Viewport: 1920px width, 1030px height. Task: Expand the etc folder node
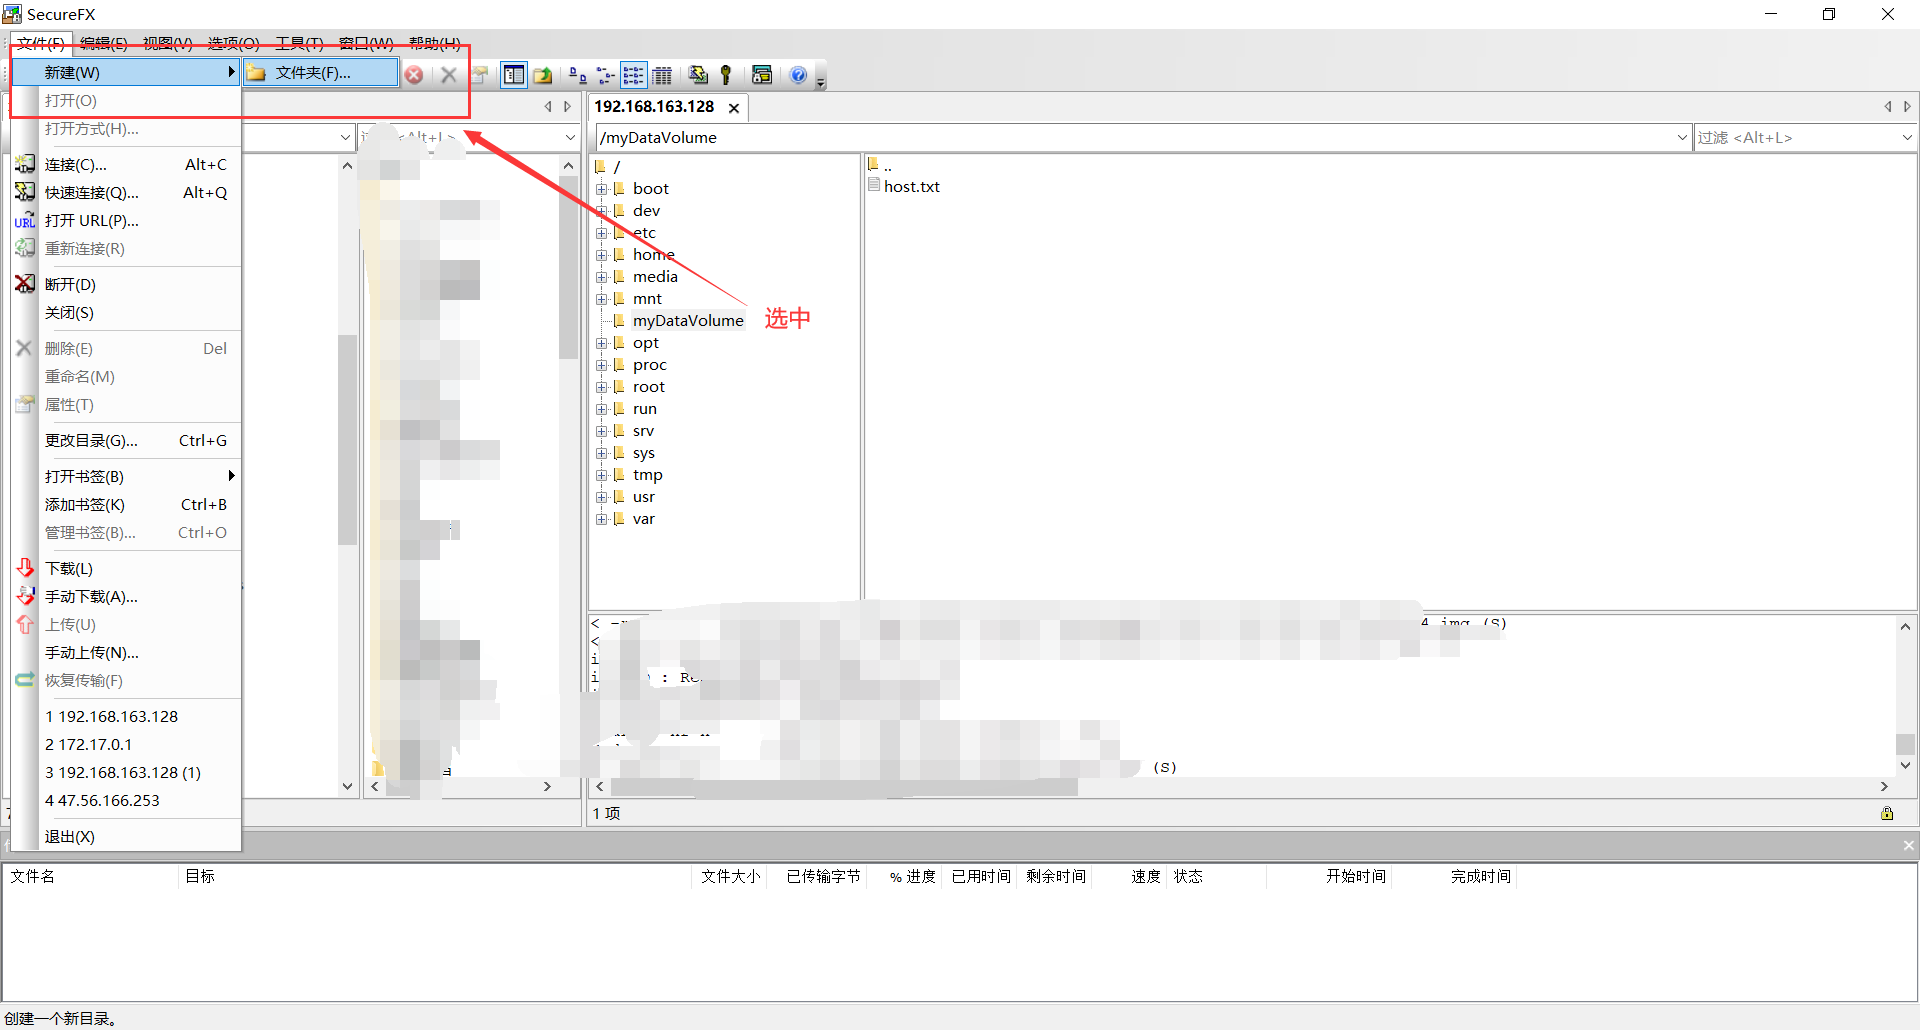602,233
